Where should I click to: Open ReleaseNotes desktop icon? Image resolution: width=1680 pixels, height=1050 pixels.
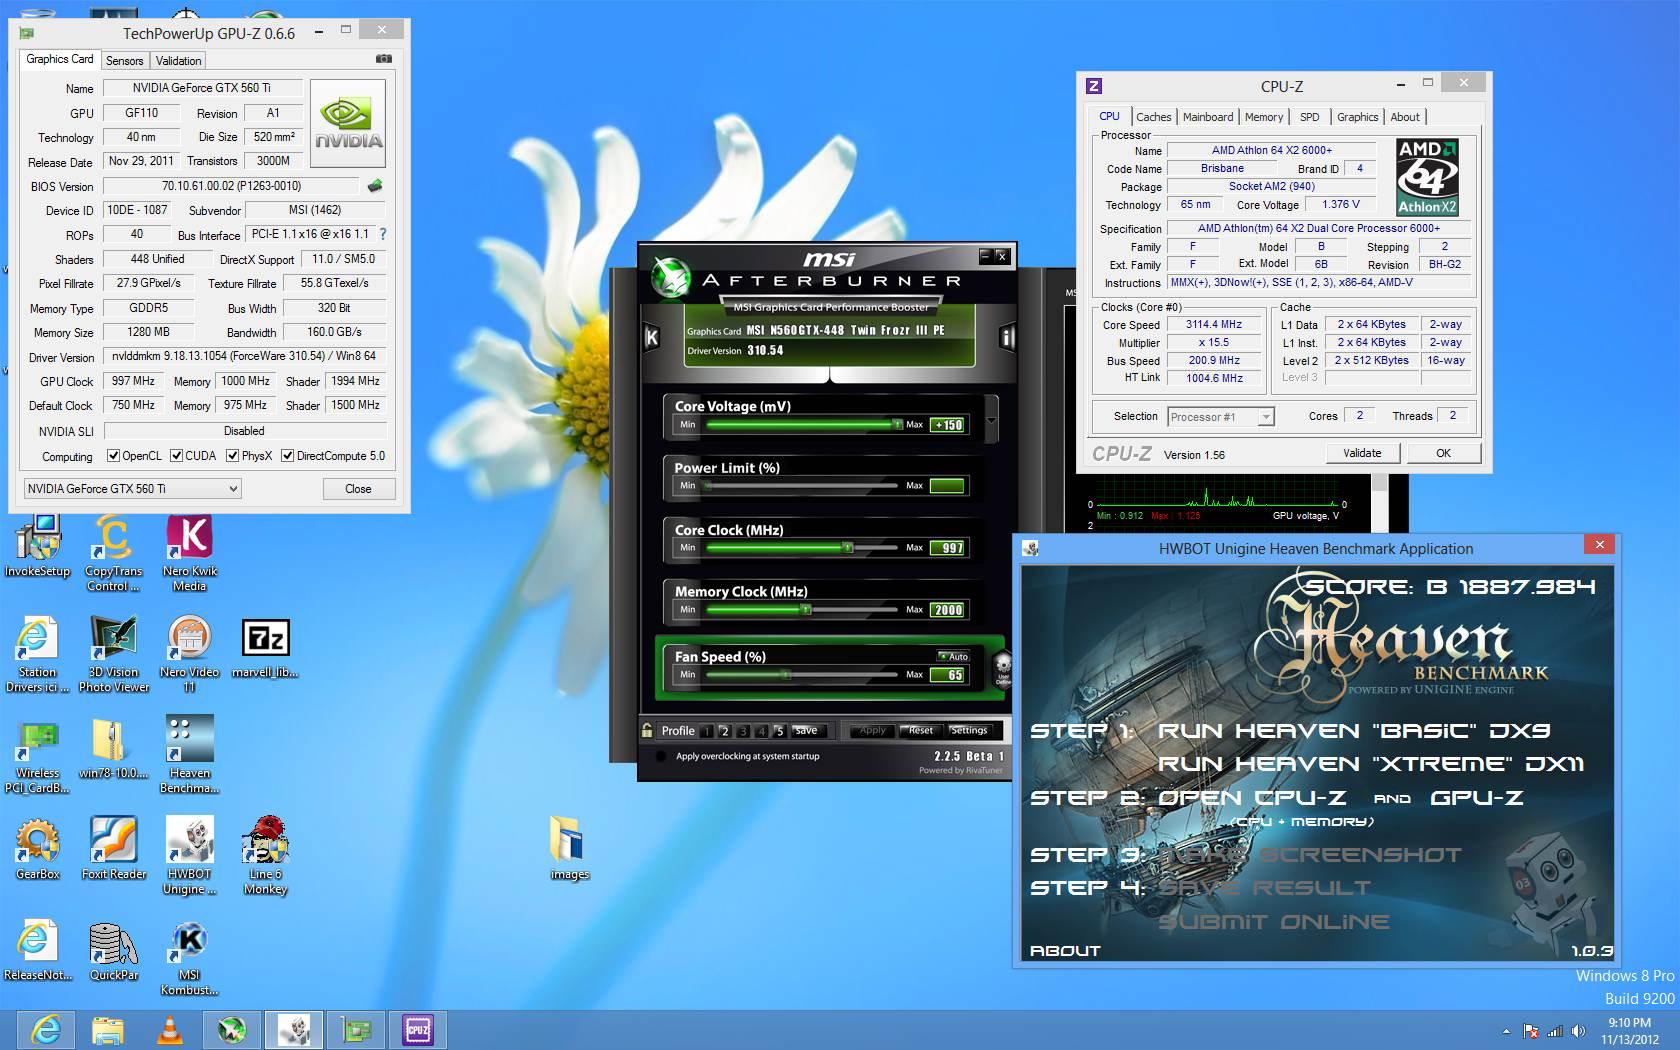[37, 950]
